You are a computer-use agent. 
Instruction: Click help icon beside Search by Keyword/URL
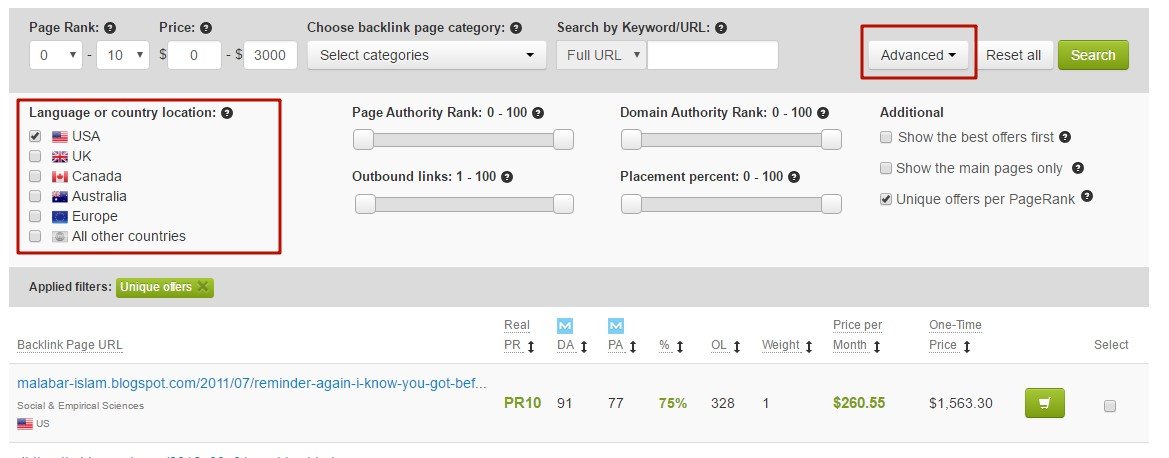(720, 28)
